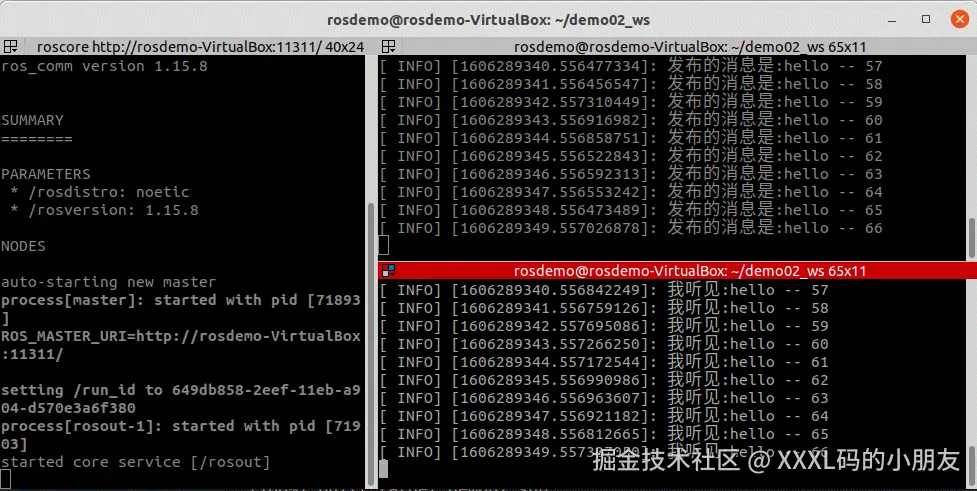Viewport: 977px width, 491px height.
Task: Open the grouping icon of the publisher terminal
Action: (389, 46)
